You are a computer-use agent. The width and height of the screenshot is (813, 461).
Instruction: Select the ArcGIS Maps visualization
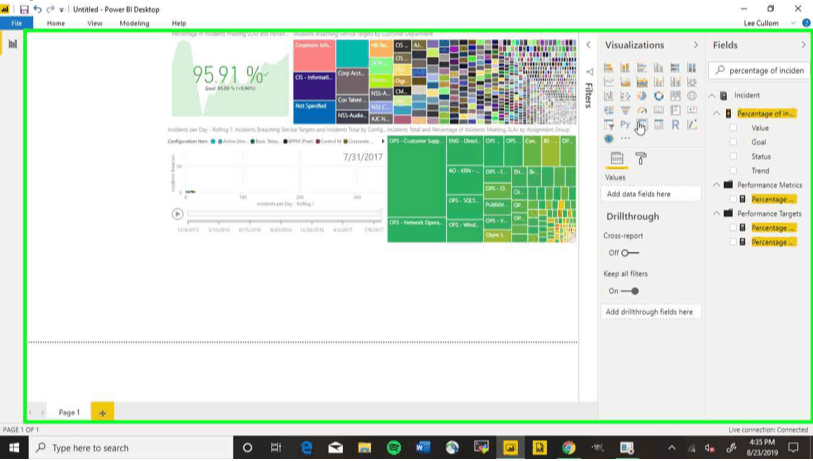click(x=609, y=138)
